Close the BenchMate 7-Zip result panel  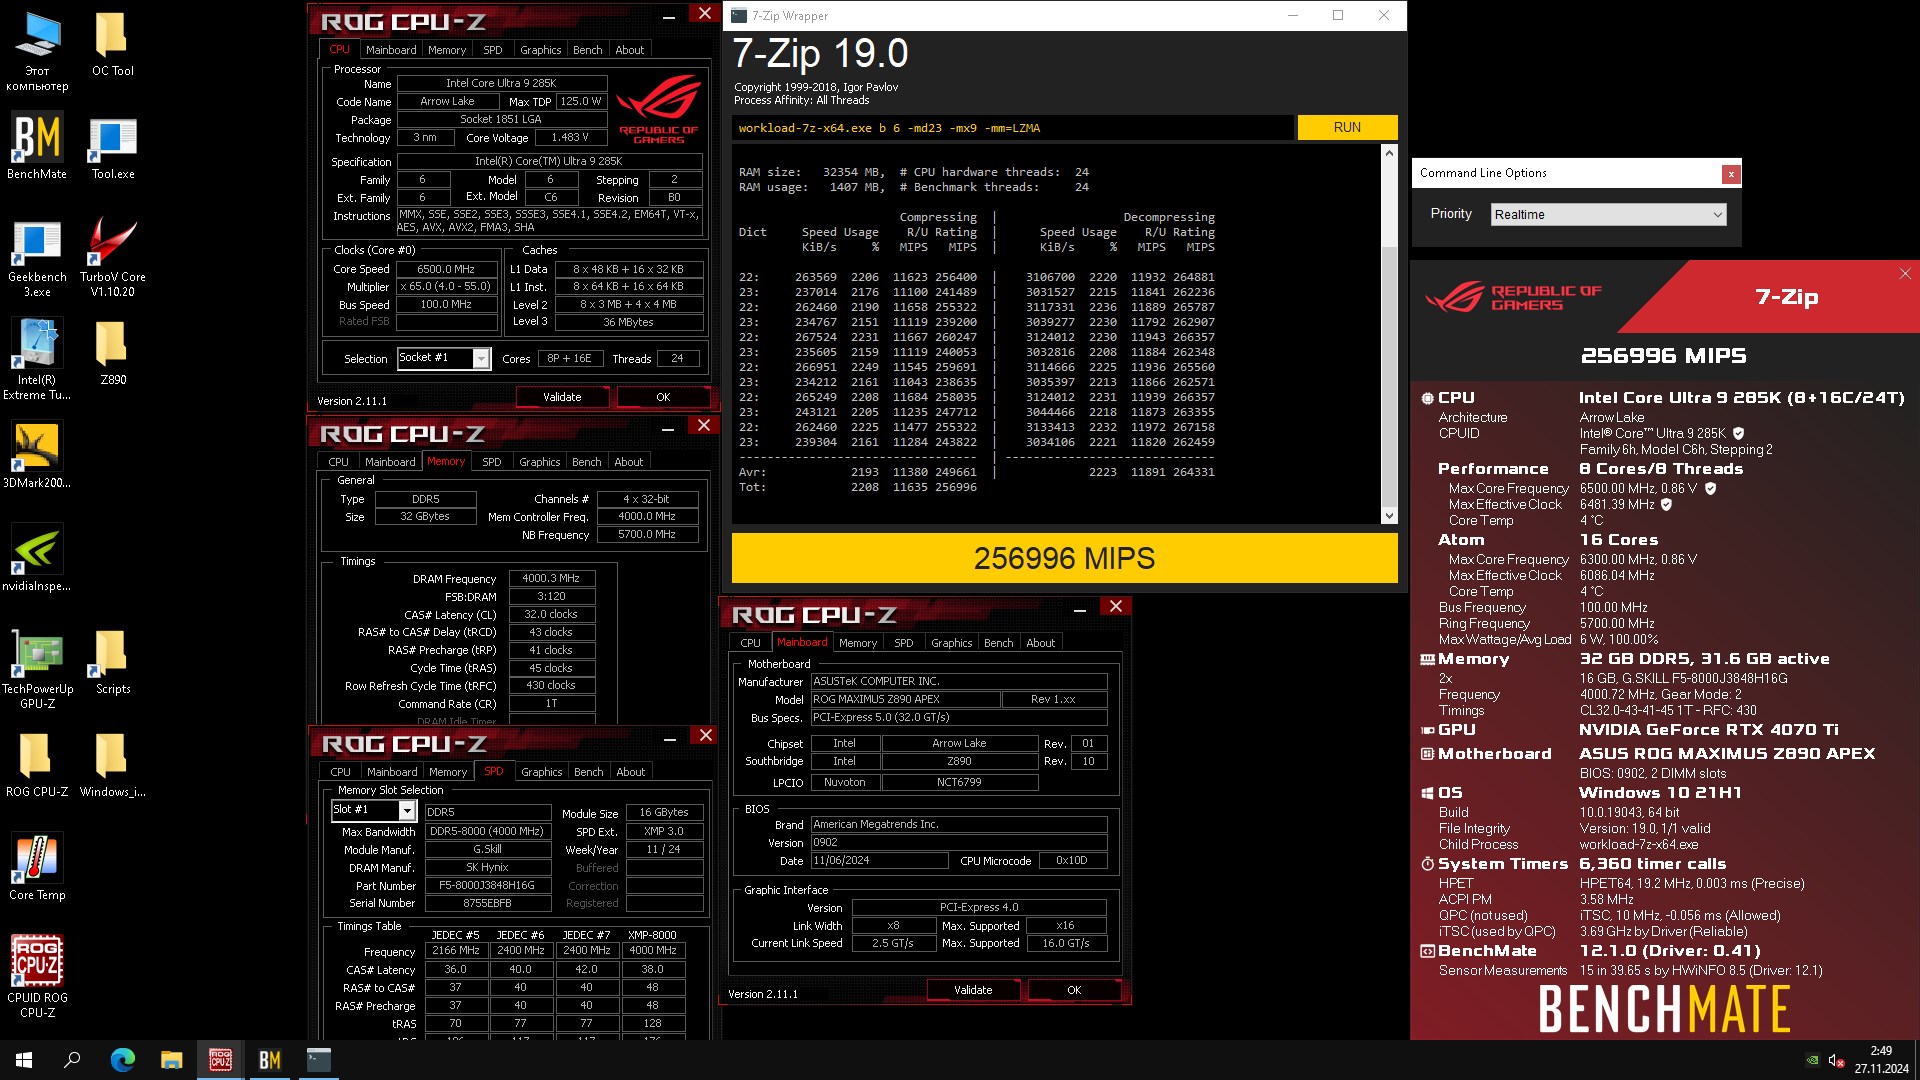pos(1904,273)
